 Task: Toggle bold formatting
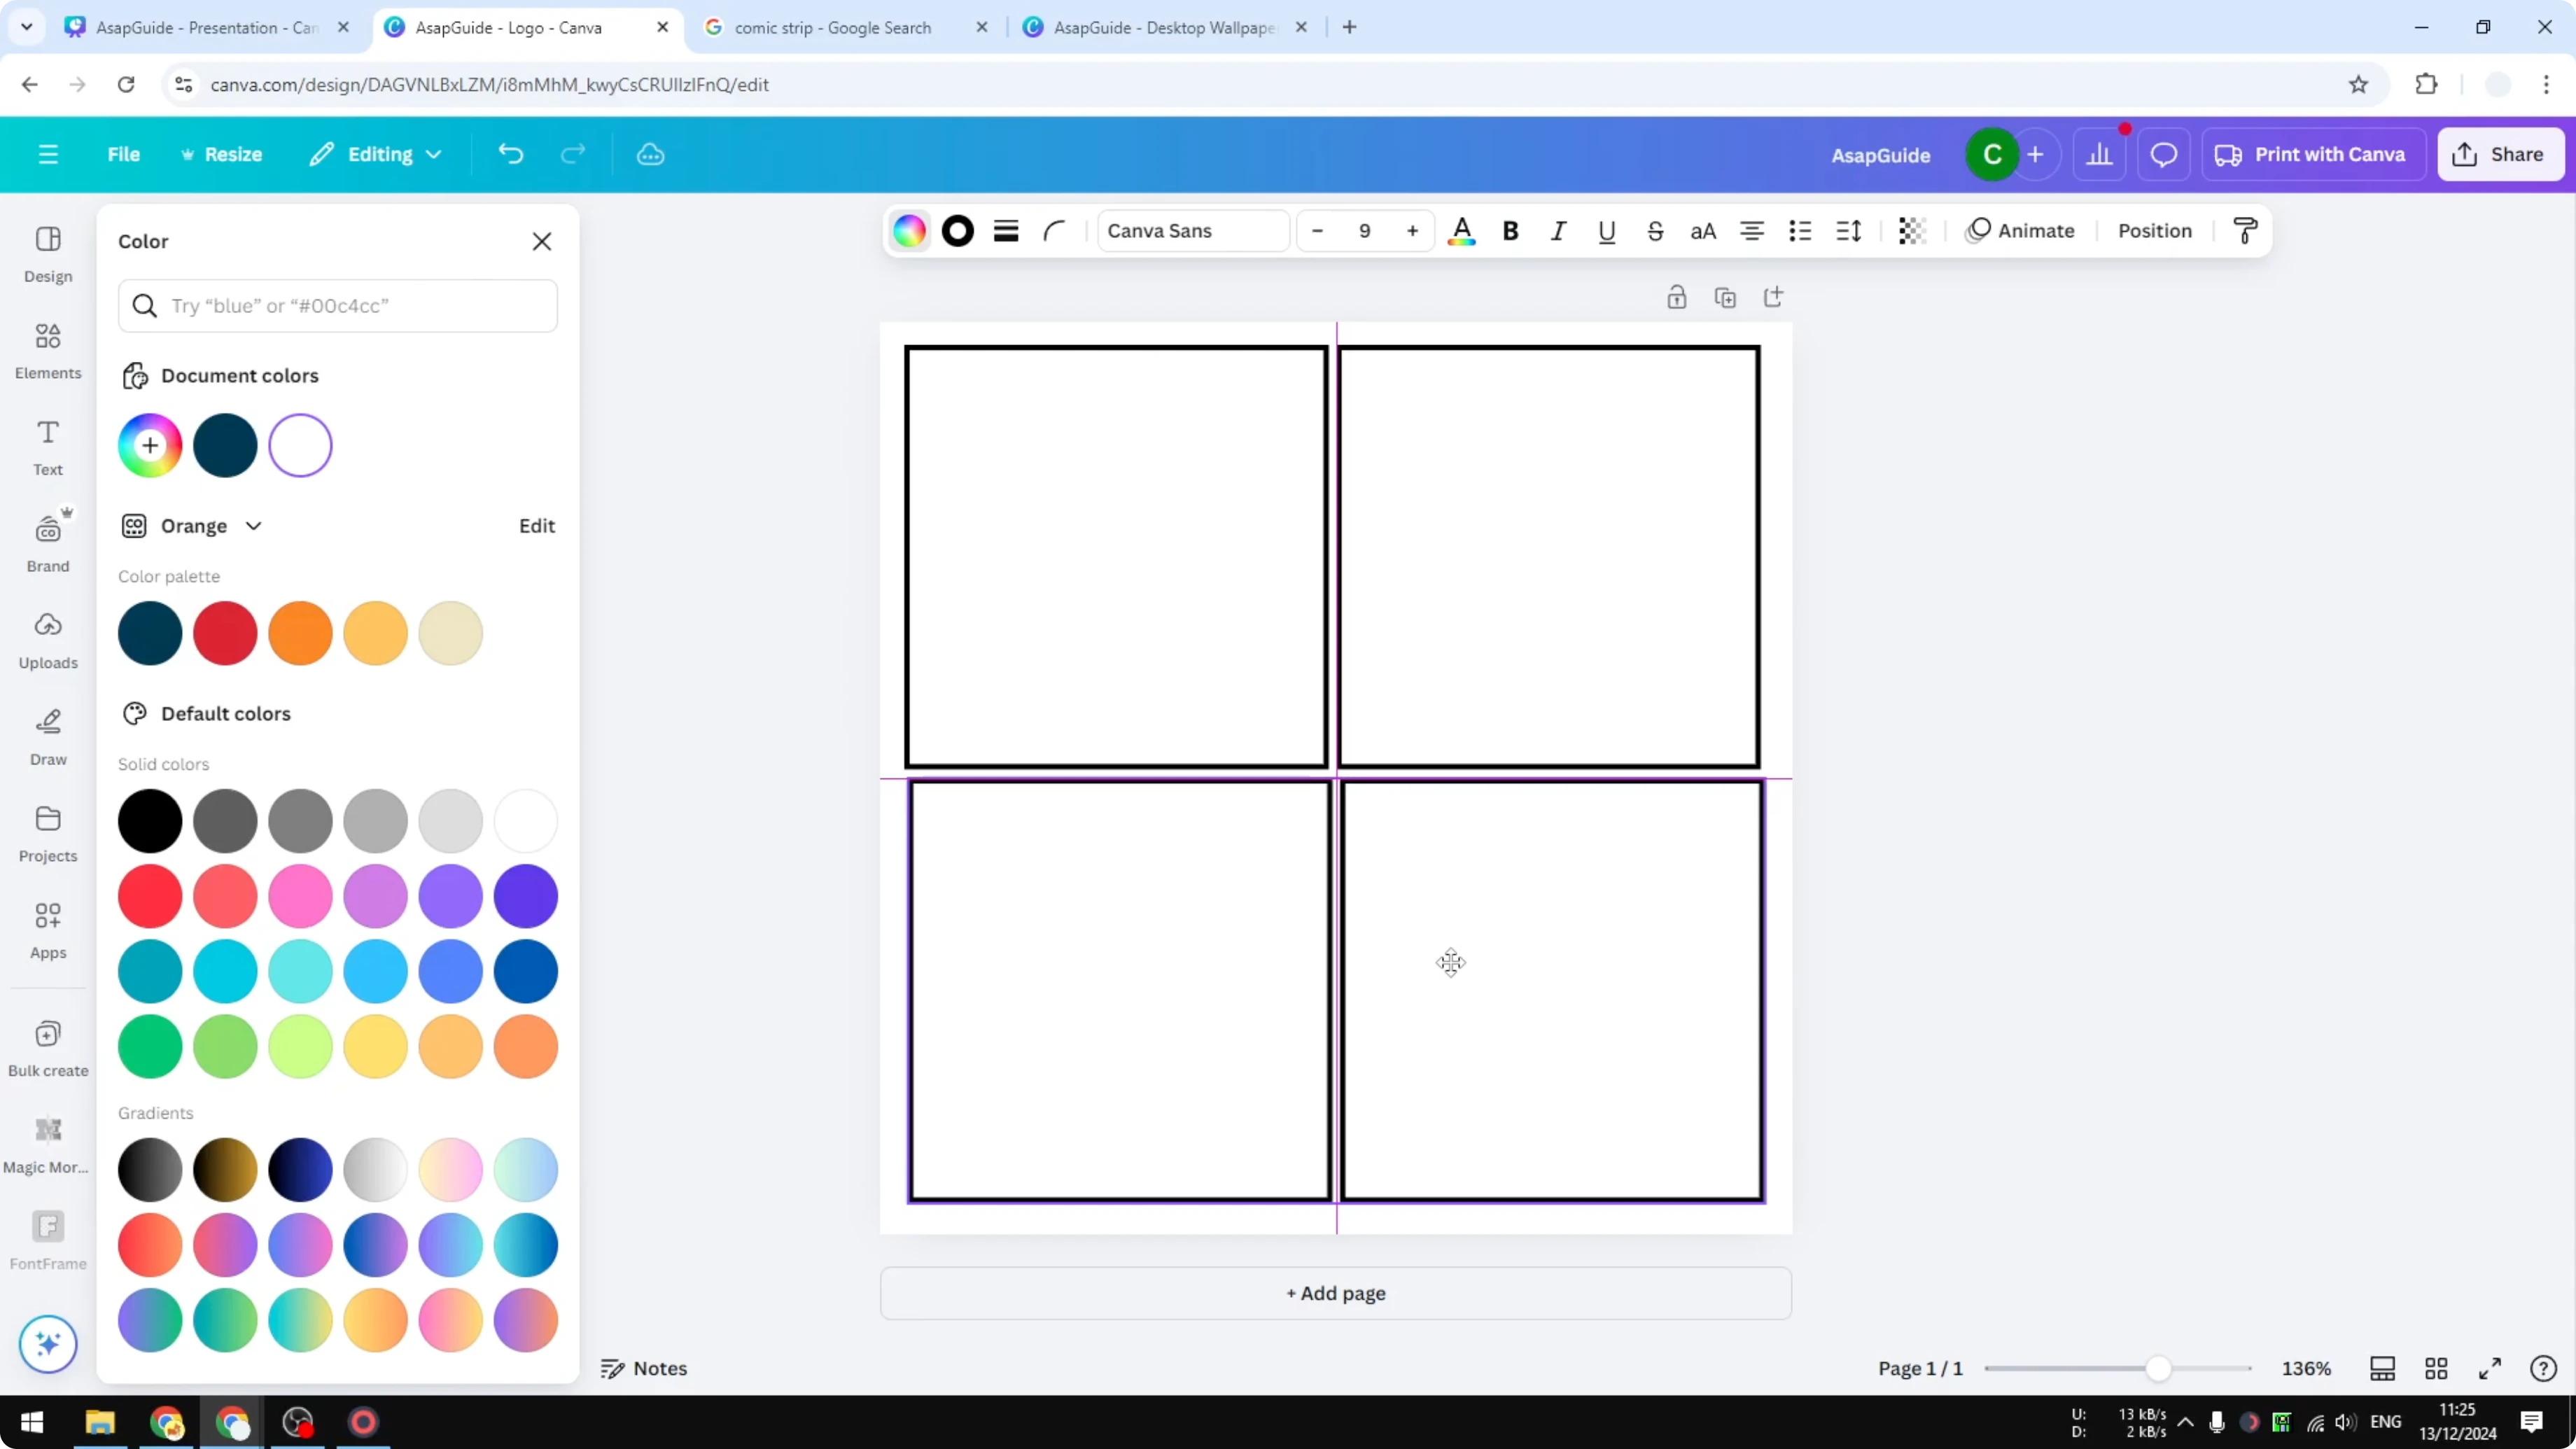[x=1510, y=231]
